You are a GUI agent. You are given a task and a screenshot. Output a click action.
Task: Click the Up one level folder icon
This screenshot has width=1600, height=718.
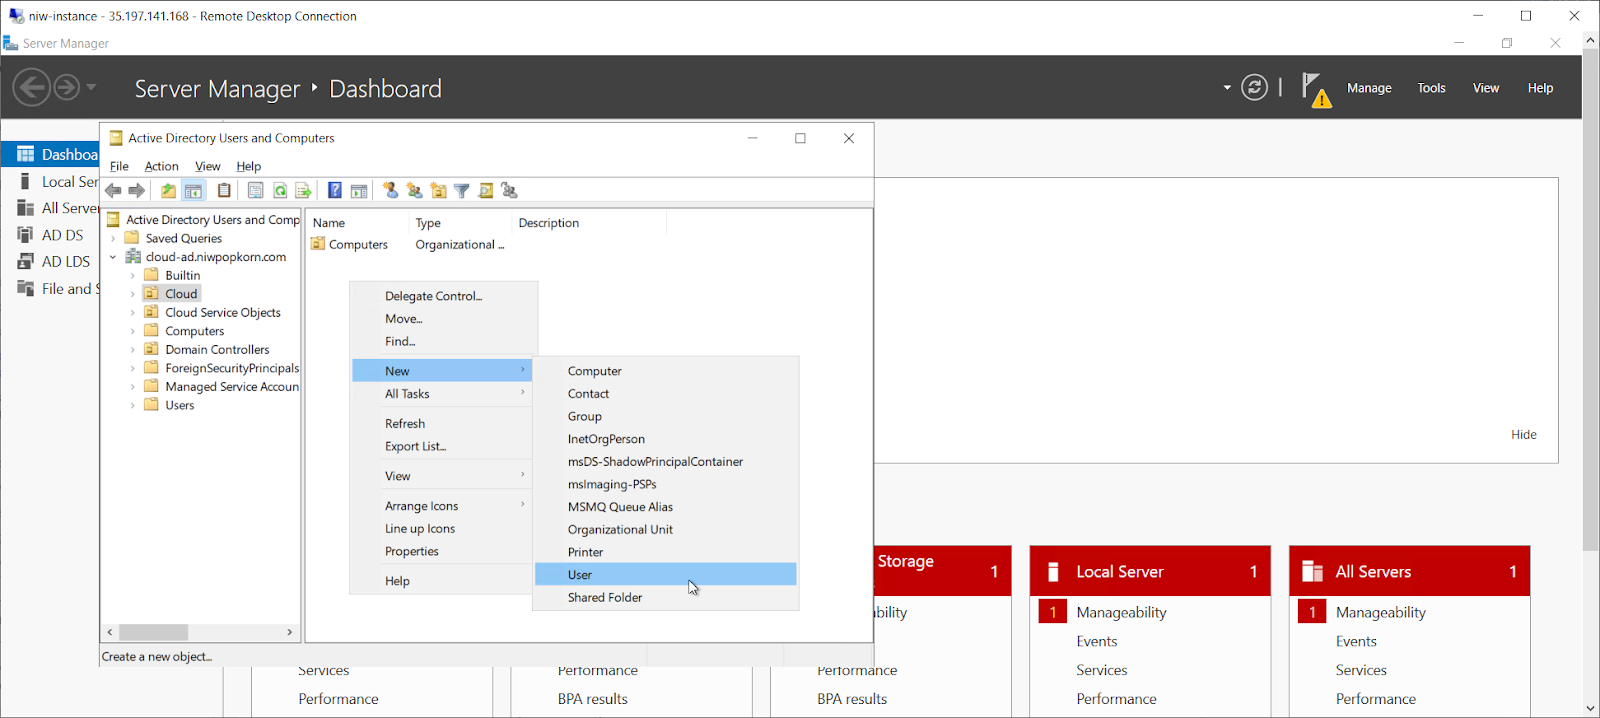(x=168, y=190)
